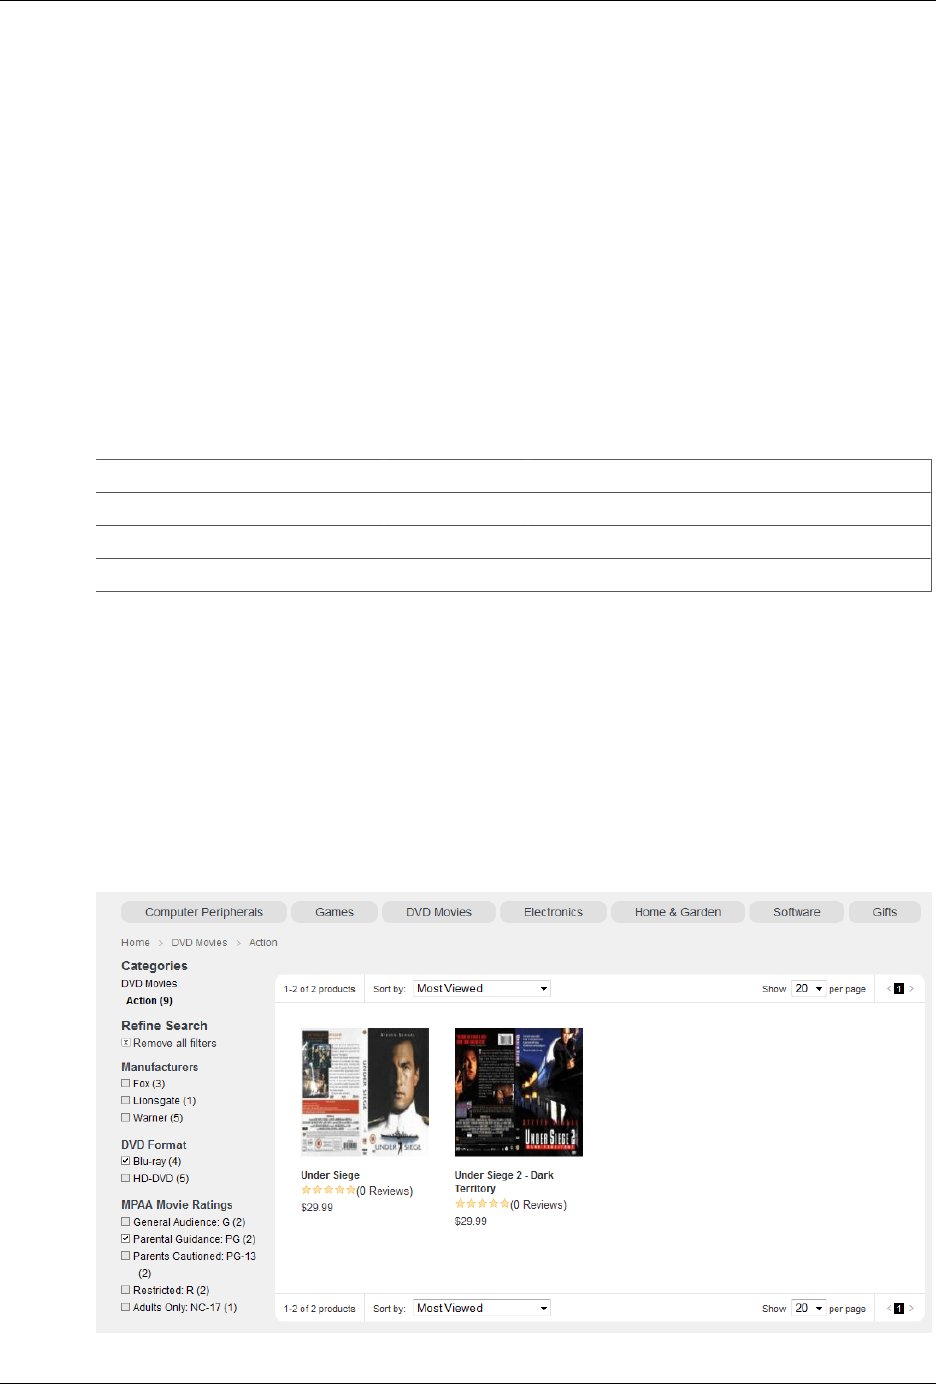Click top previous page arrow
Screen dimensions: 936x1384
tap(888, 989)
